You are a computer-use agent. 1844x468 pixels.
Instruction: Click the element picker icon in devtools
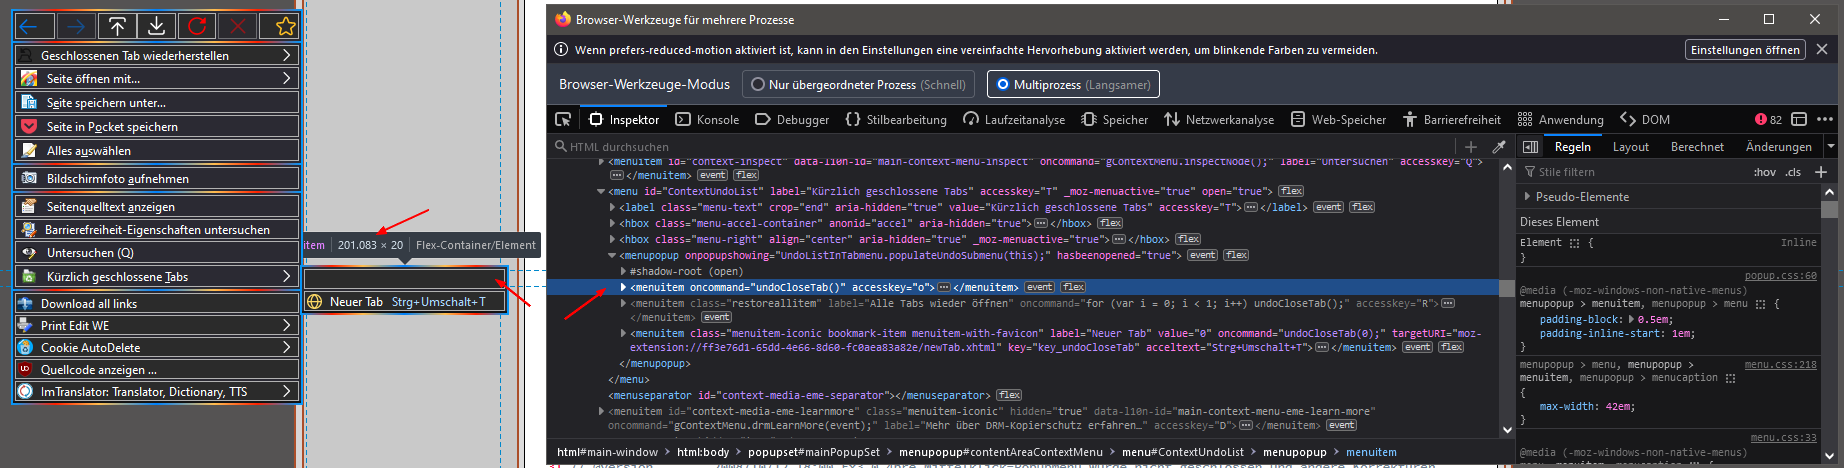pos(563,119)
